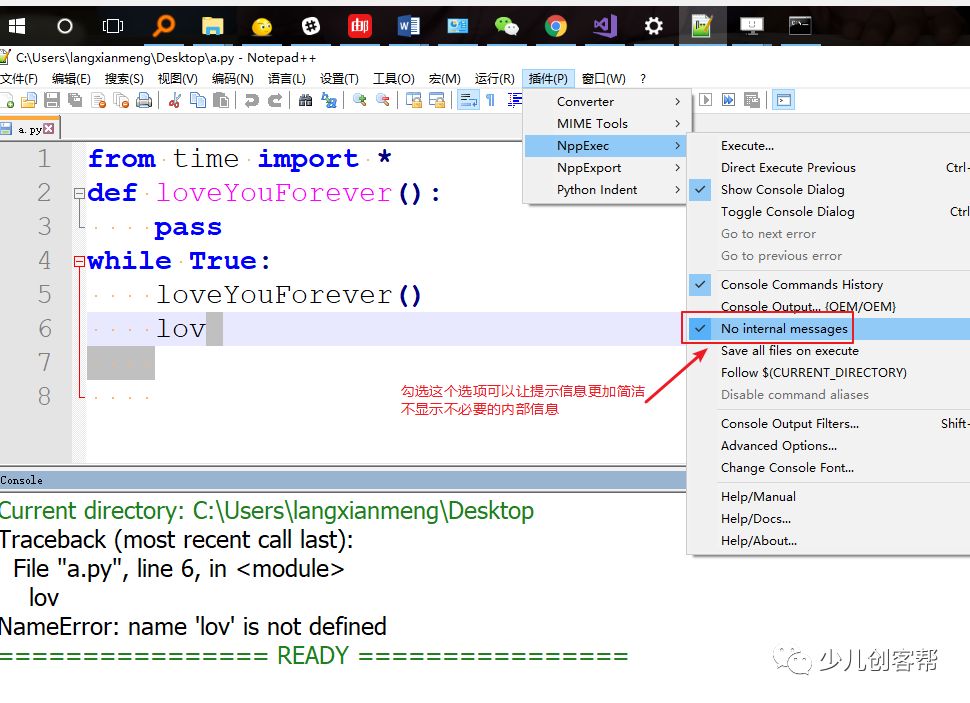
Task: Open the 文件(F) menu
Action: pyautogui.click(x=19, y=79)
